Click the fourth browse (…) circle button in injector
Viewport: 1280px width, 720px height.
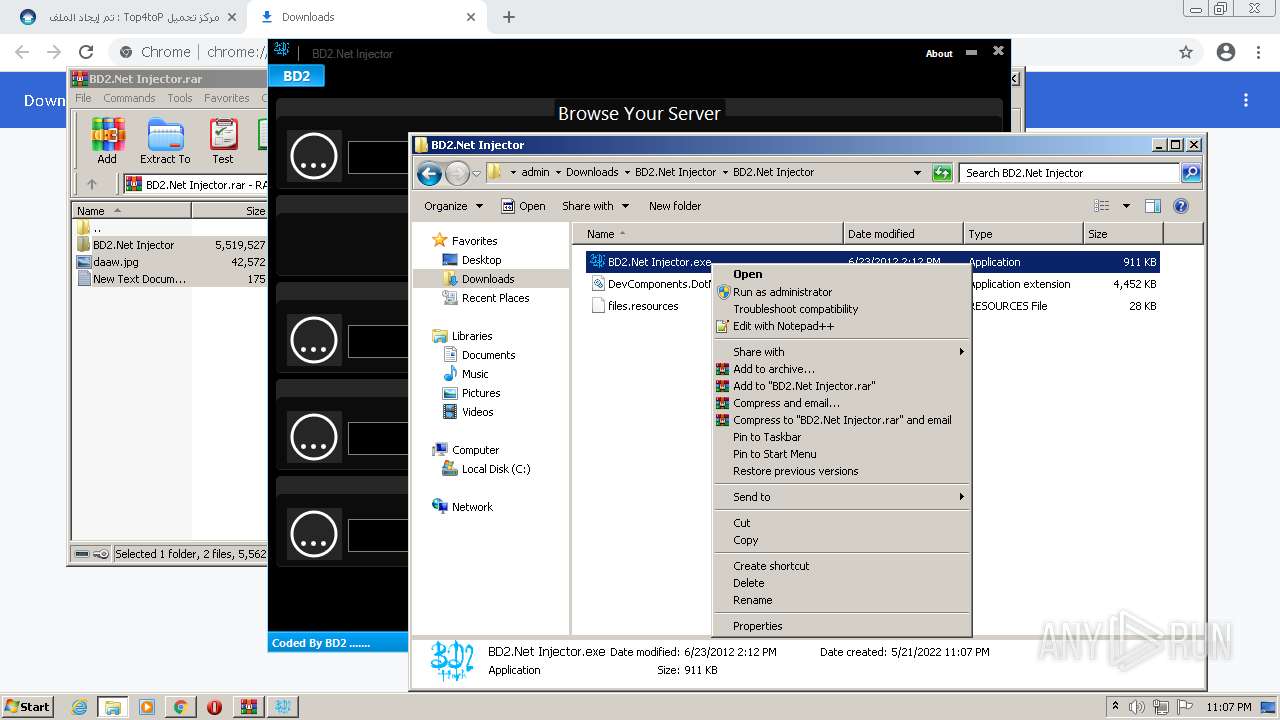(314, 533)
